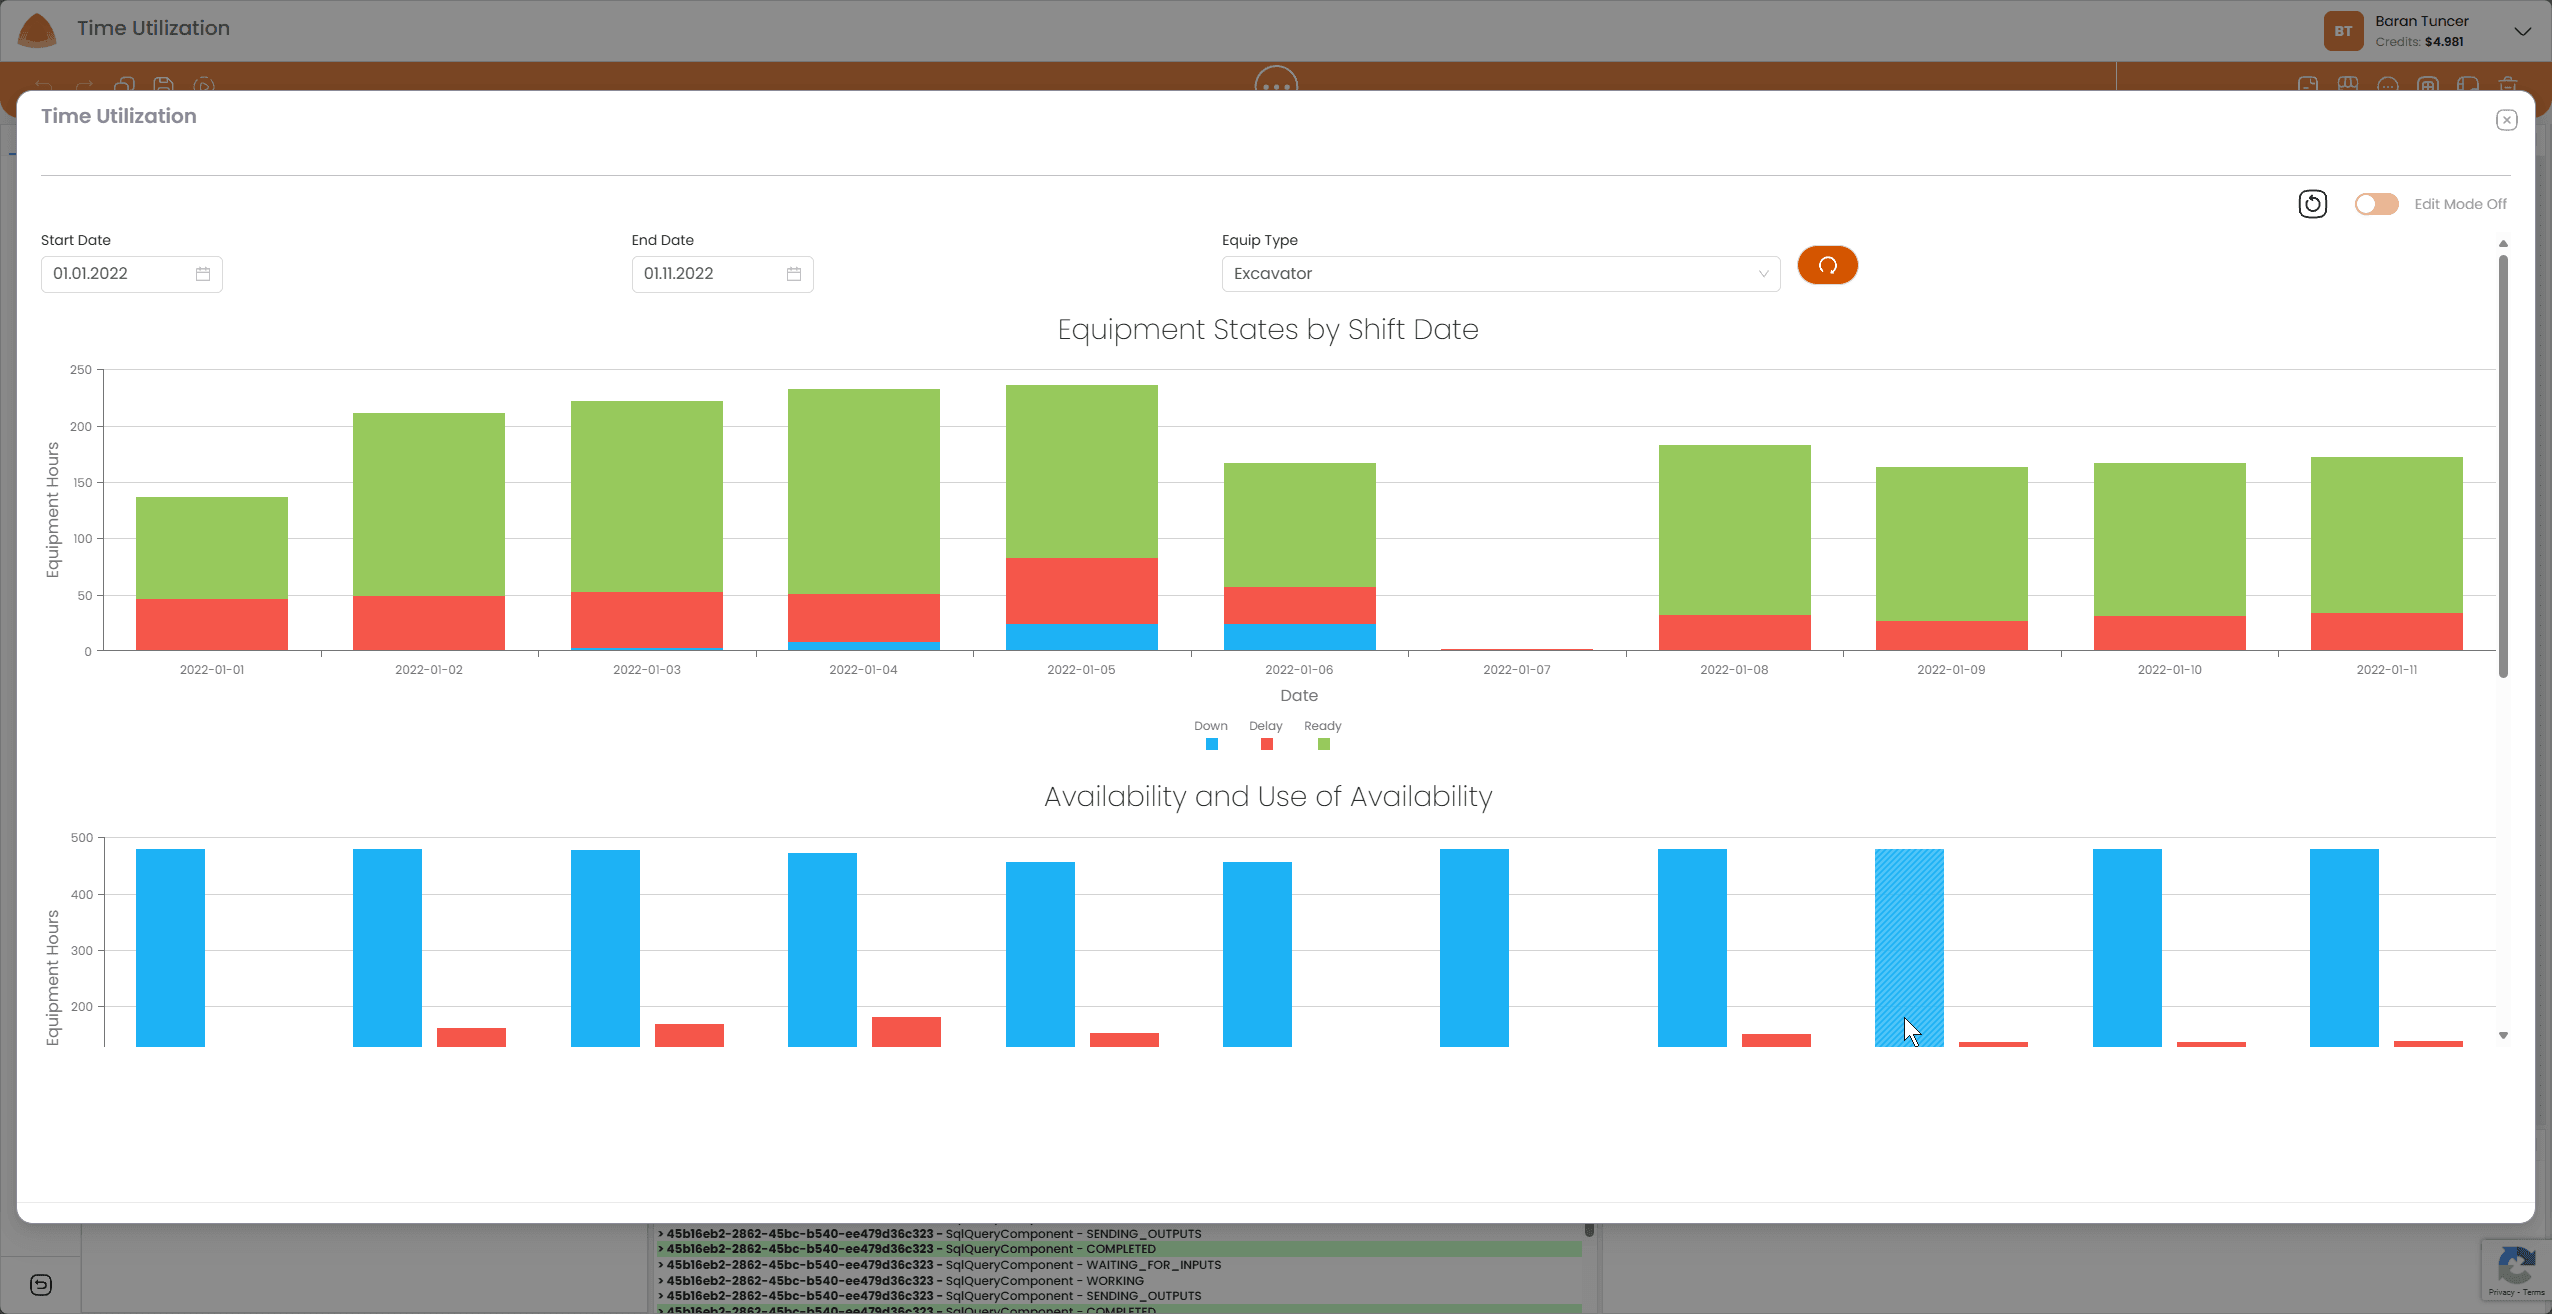Delete via the trash icon in the toolbar
Image resolution: width=2552 pixels, height=1314 pixels.
click(x=2508, y=85)
